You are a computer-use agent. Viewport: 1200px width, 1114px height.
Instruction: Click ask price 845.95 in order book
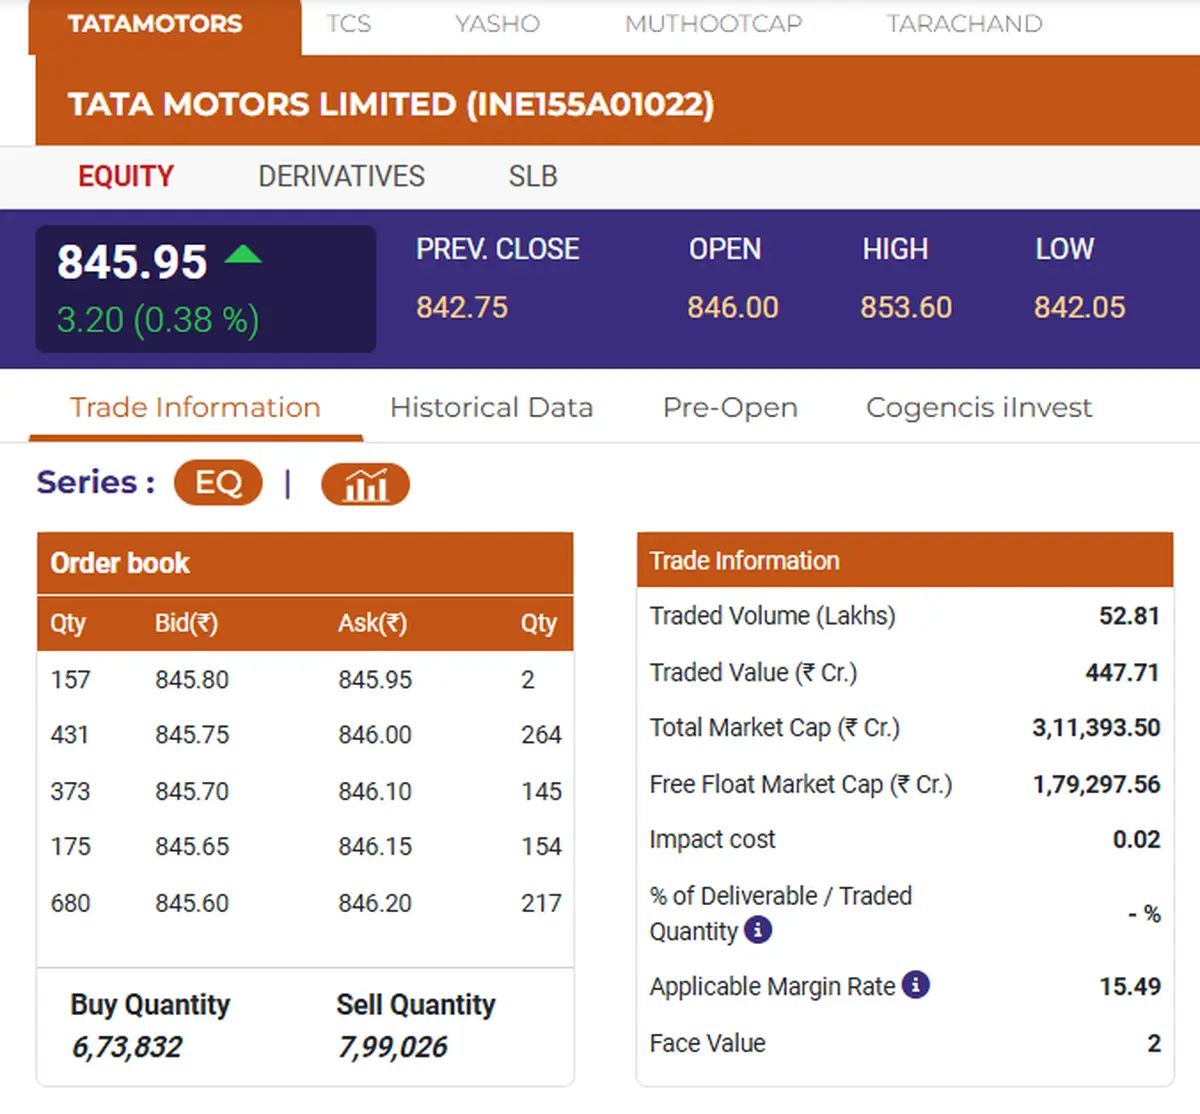[x=375, y=680]
